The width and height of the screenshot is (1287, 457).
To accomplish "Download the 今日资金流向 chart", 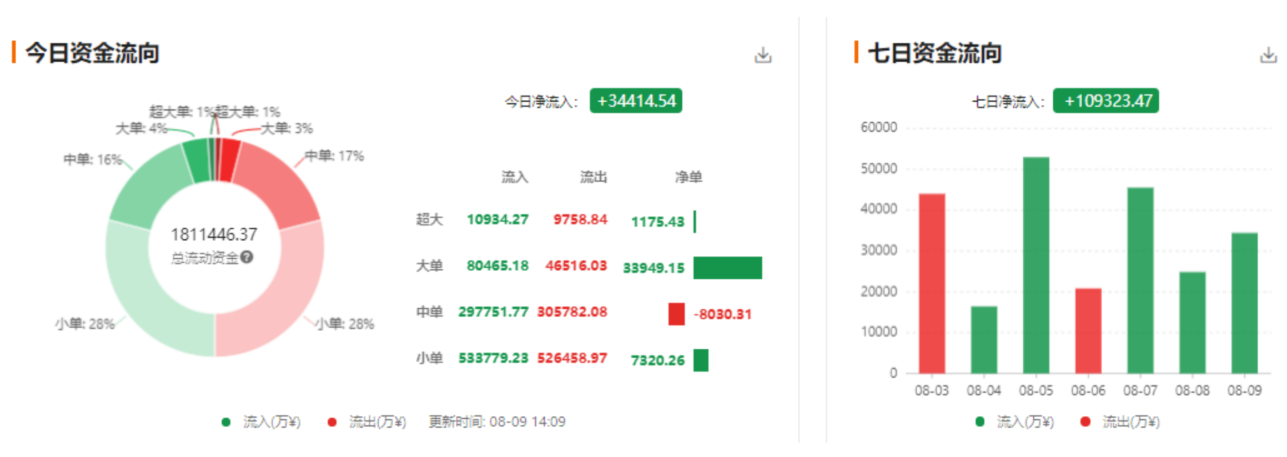I will click(763, 55).
